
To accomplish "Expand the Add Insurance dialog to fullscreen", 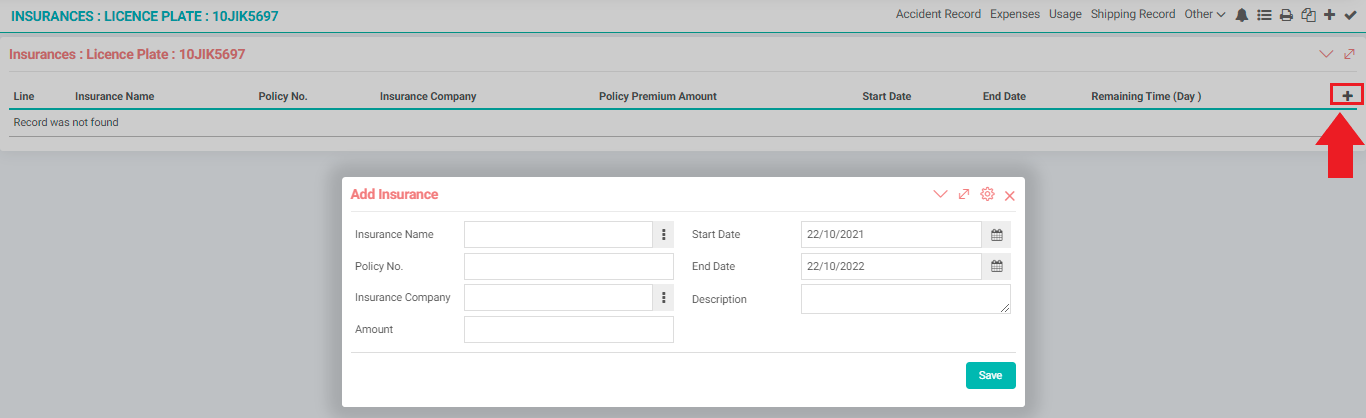I will coord(964,194).
